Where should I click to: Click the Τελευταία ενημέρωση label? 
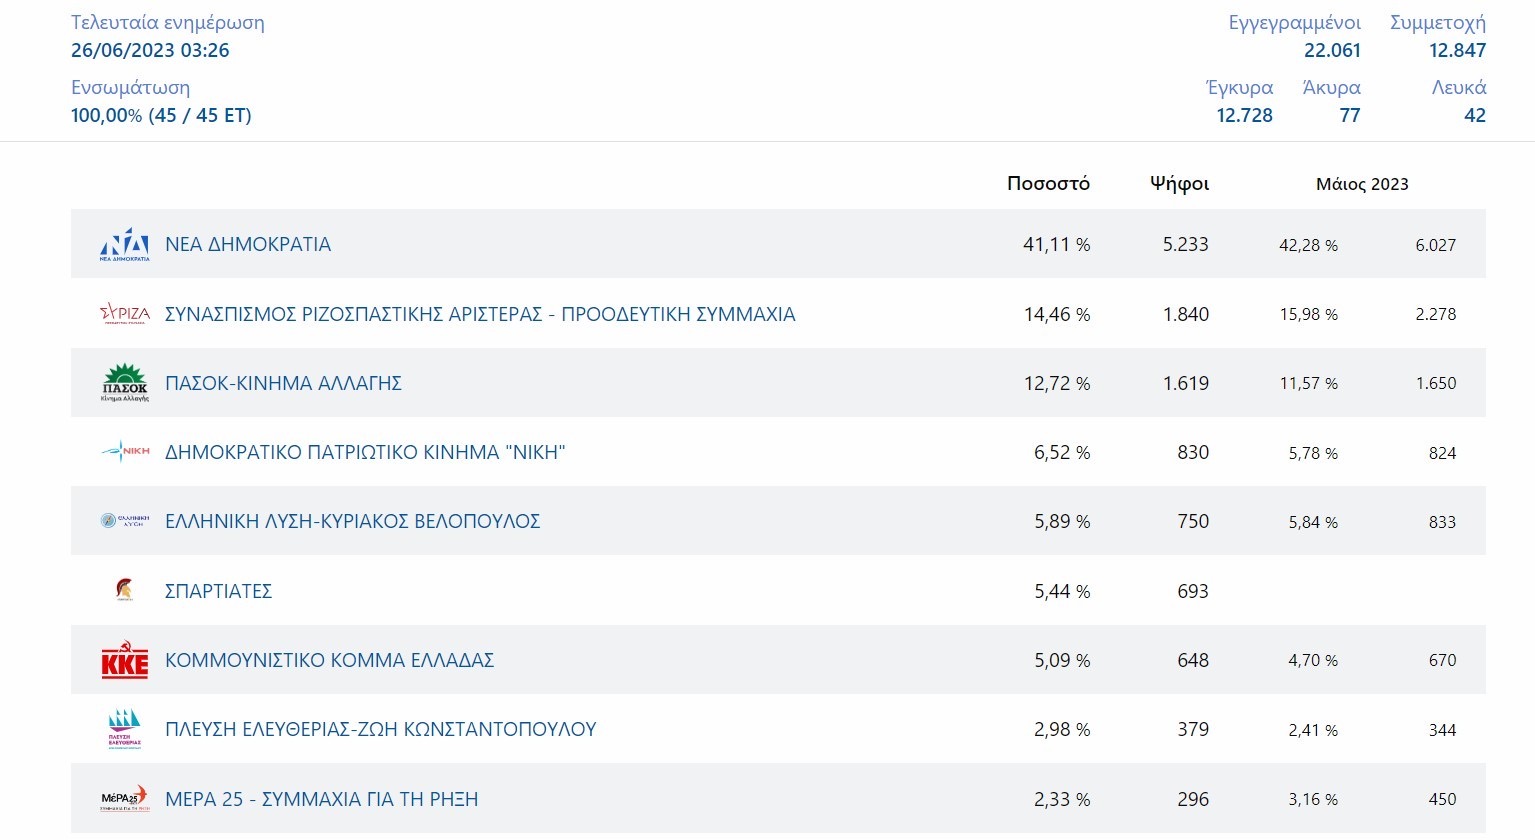click(x=168, y=23)
